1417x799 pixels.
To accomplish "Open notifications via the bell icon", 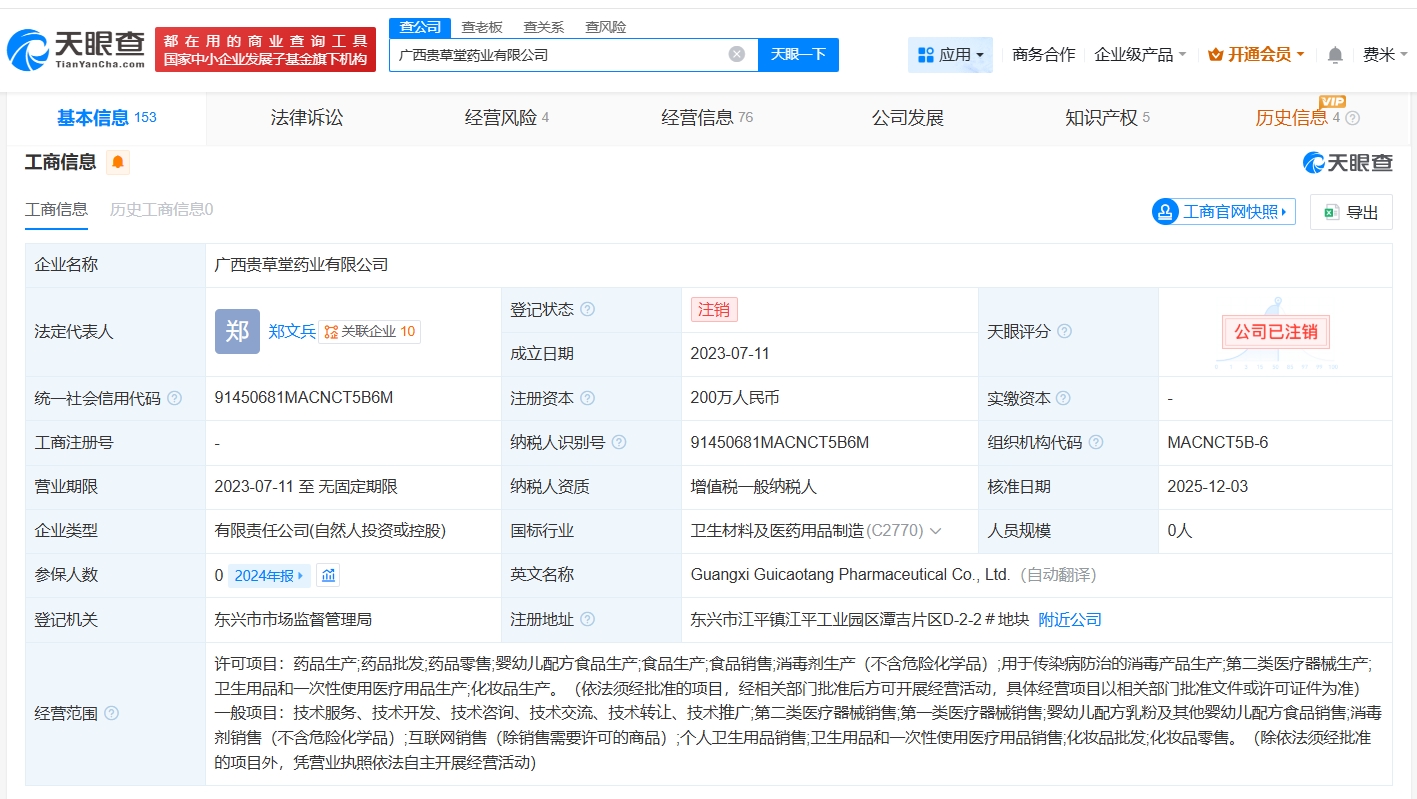I will tap(1334, 55).
